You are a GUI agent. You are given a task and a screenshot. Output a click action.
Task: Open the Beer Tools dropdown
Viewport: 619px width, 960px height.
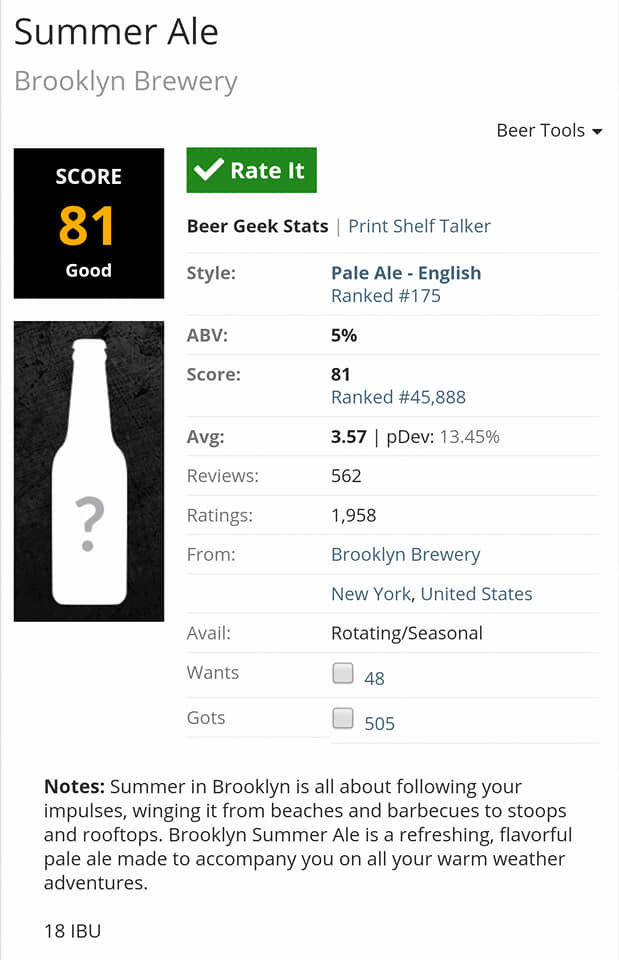[x=548, y=131]
